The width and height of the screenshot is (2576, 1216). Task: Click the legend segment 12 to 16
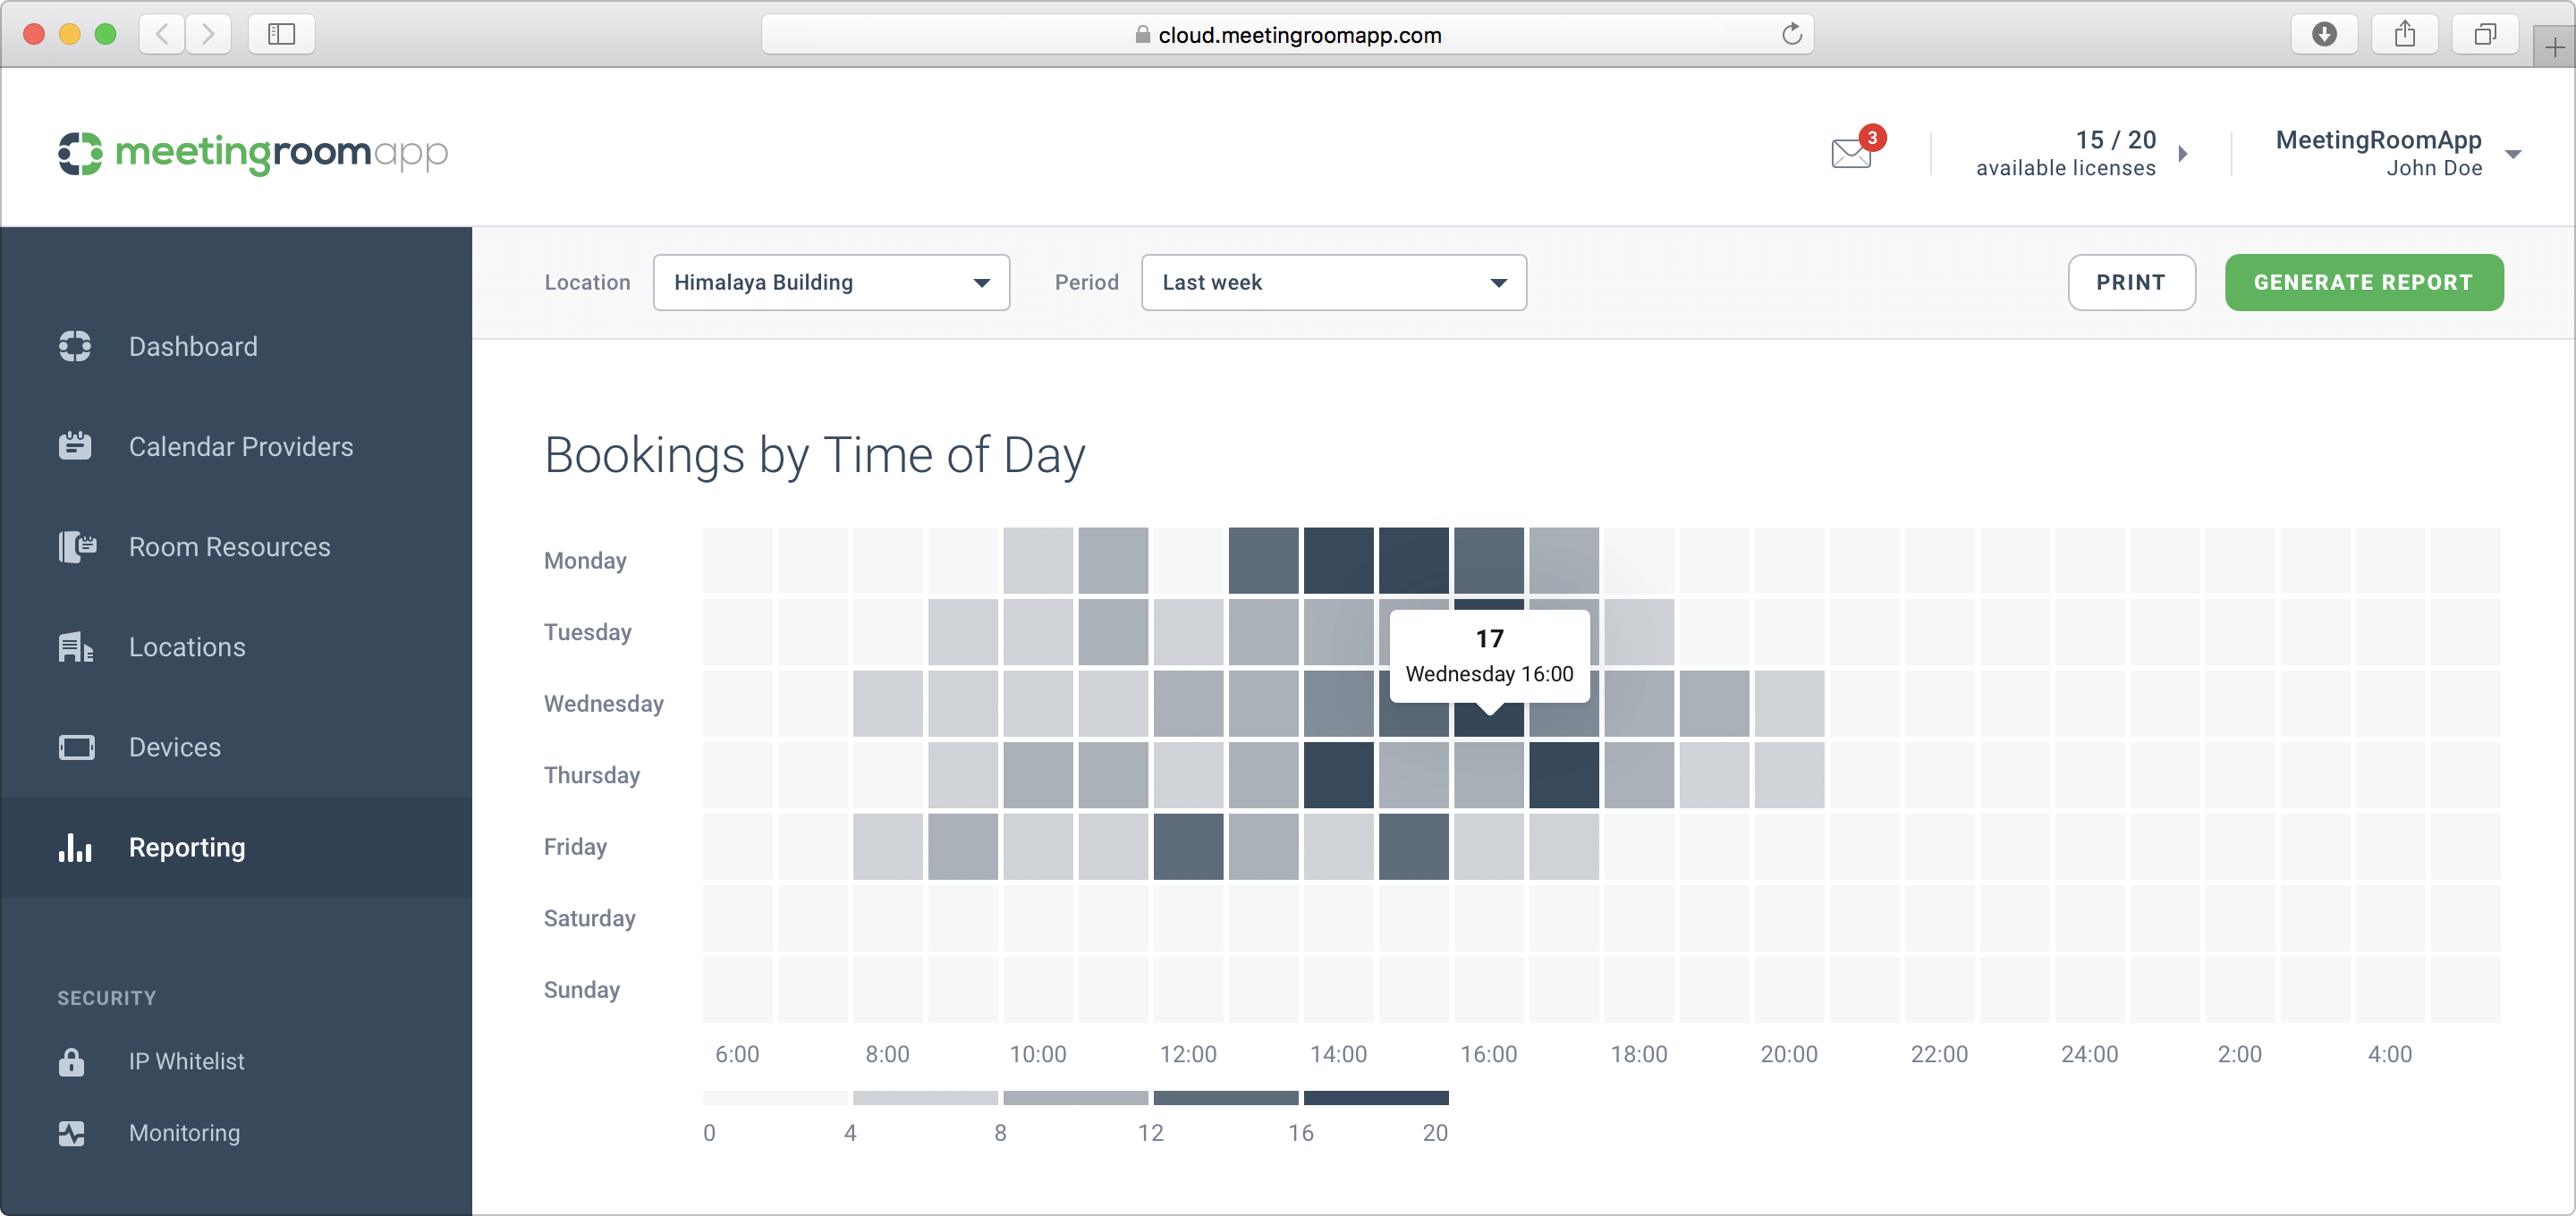point(1226,1098)
